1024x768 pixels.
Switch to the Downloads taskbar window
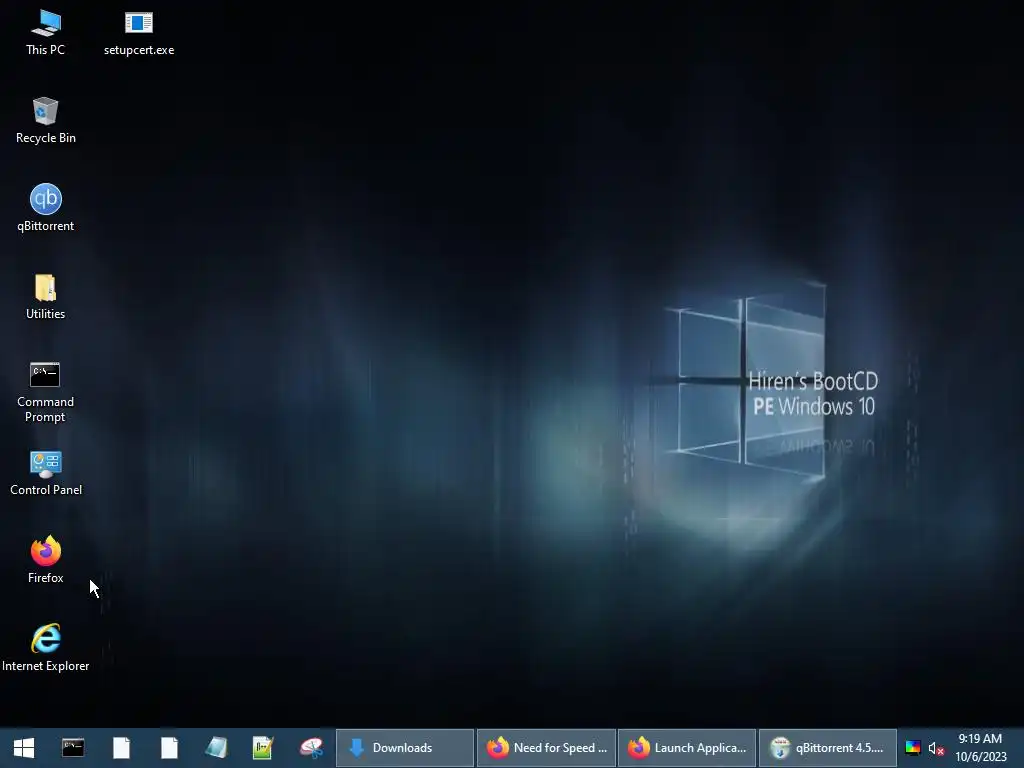pos(404,748)
